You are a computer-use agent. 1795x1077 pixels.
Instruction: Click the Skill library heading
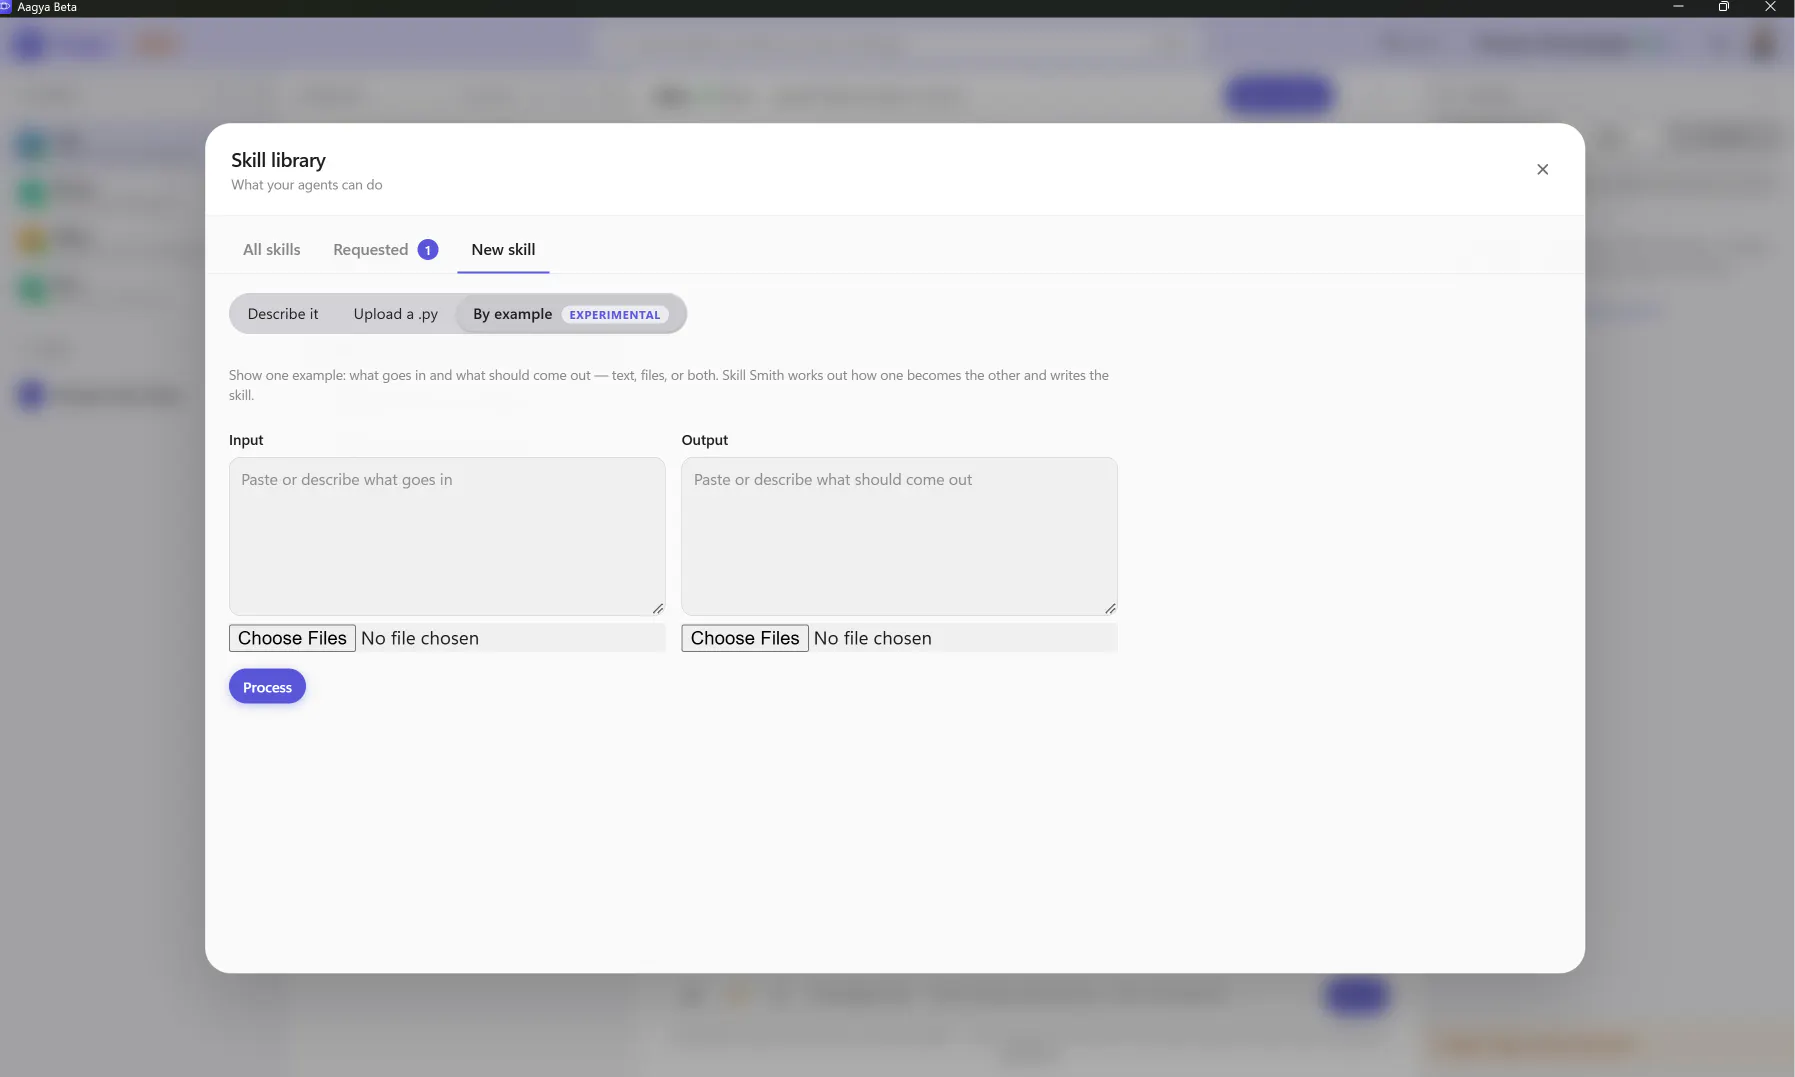click(x=278, y=160)
